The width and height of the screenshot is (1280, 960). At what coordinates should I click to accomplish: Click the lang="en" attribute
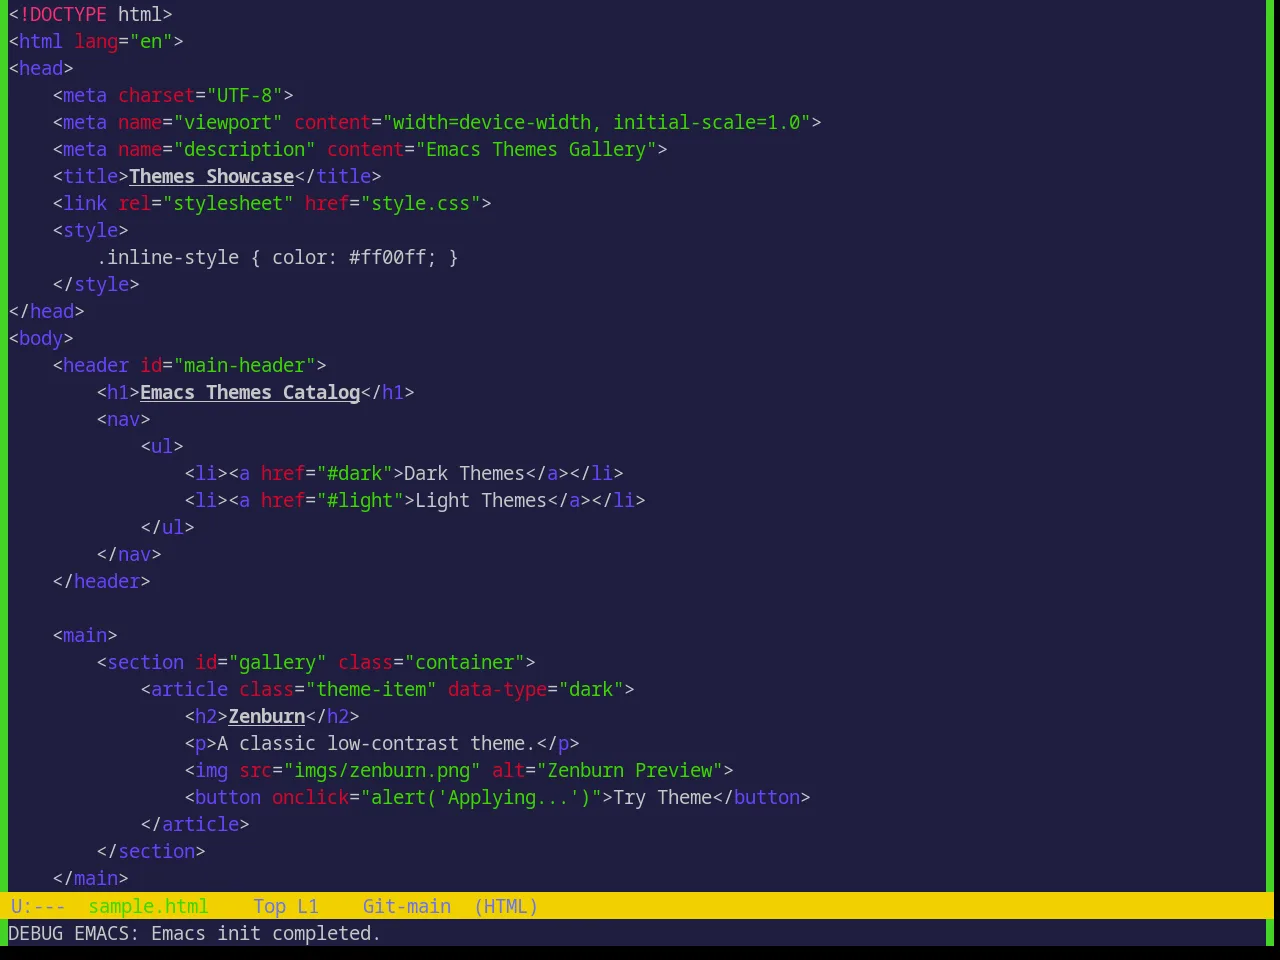coord(123,41)
